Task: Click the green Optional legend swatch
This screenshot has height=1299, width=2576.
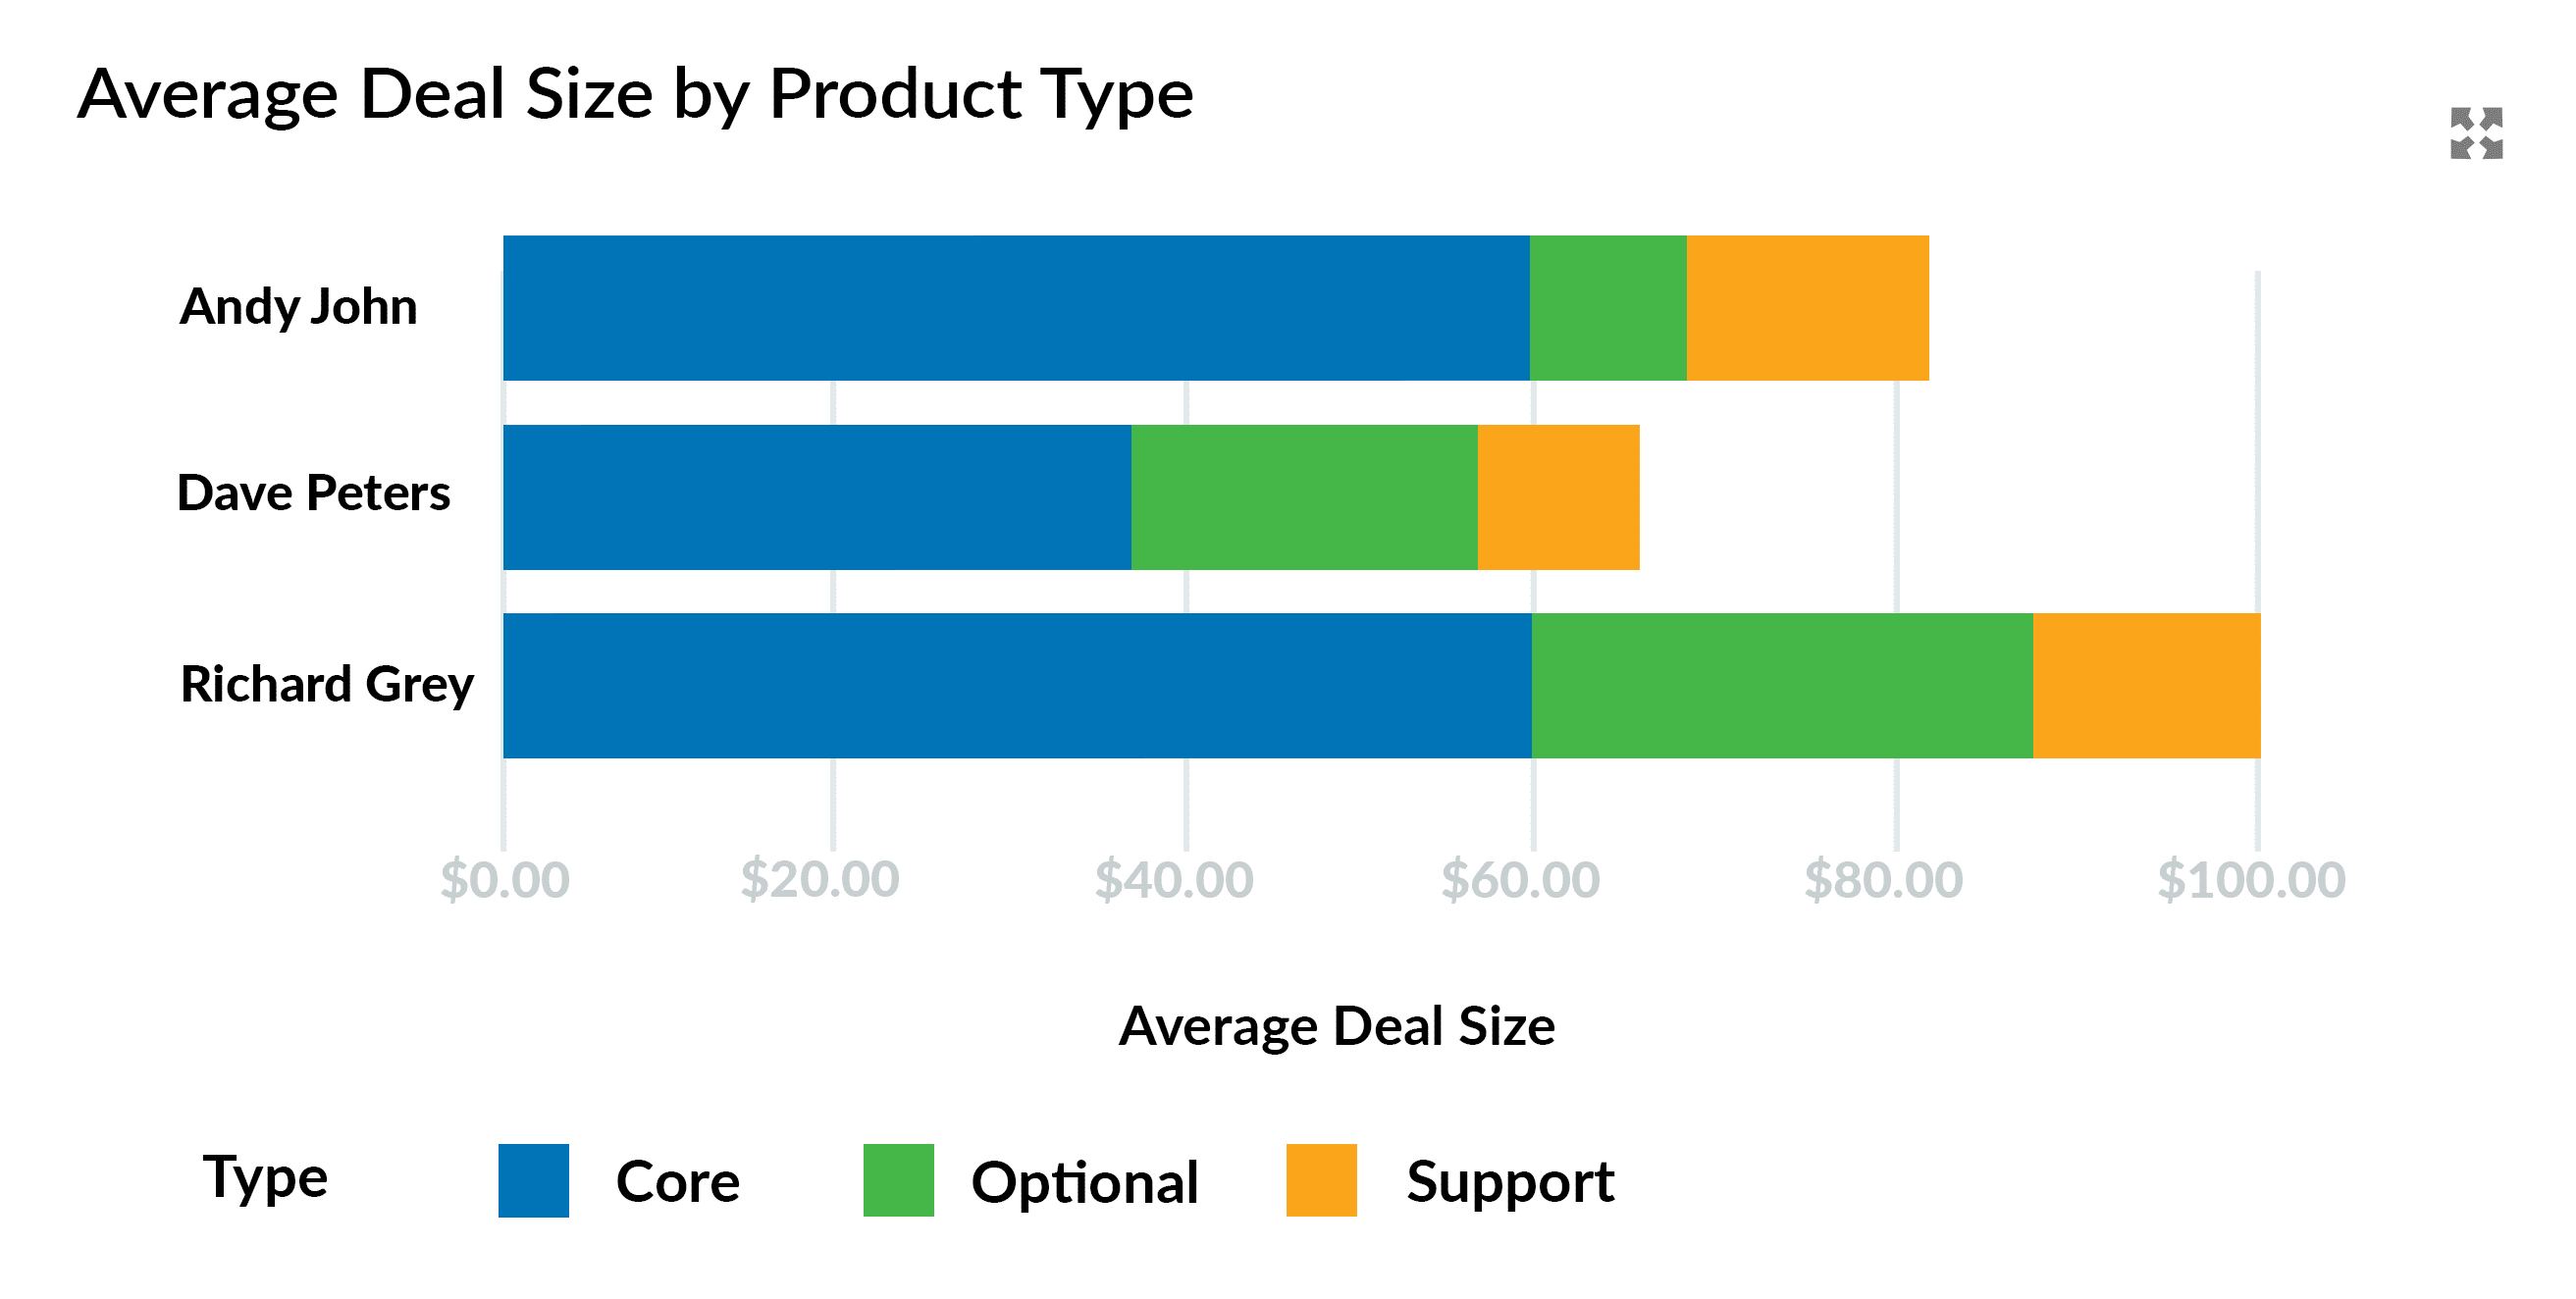Action: 898,1180
